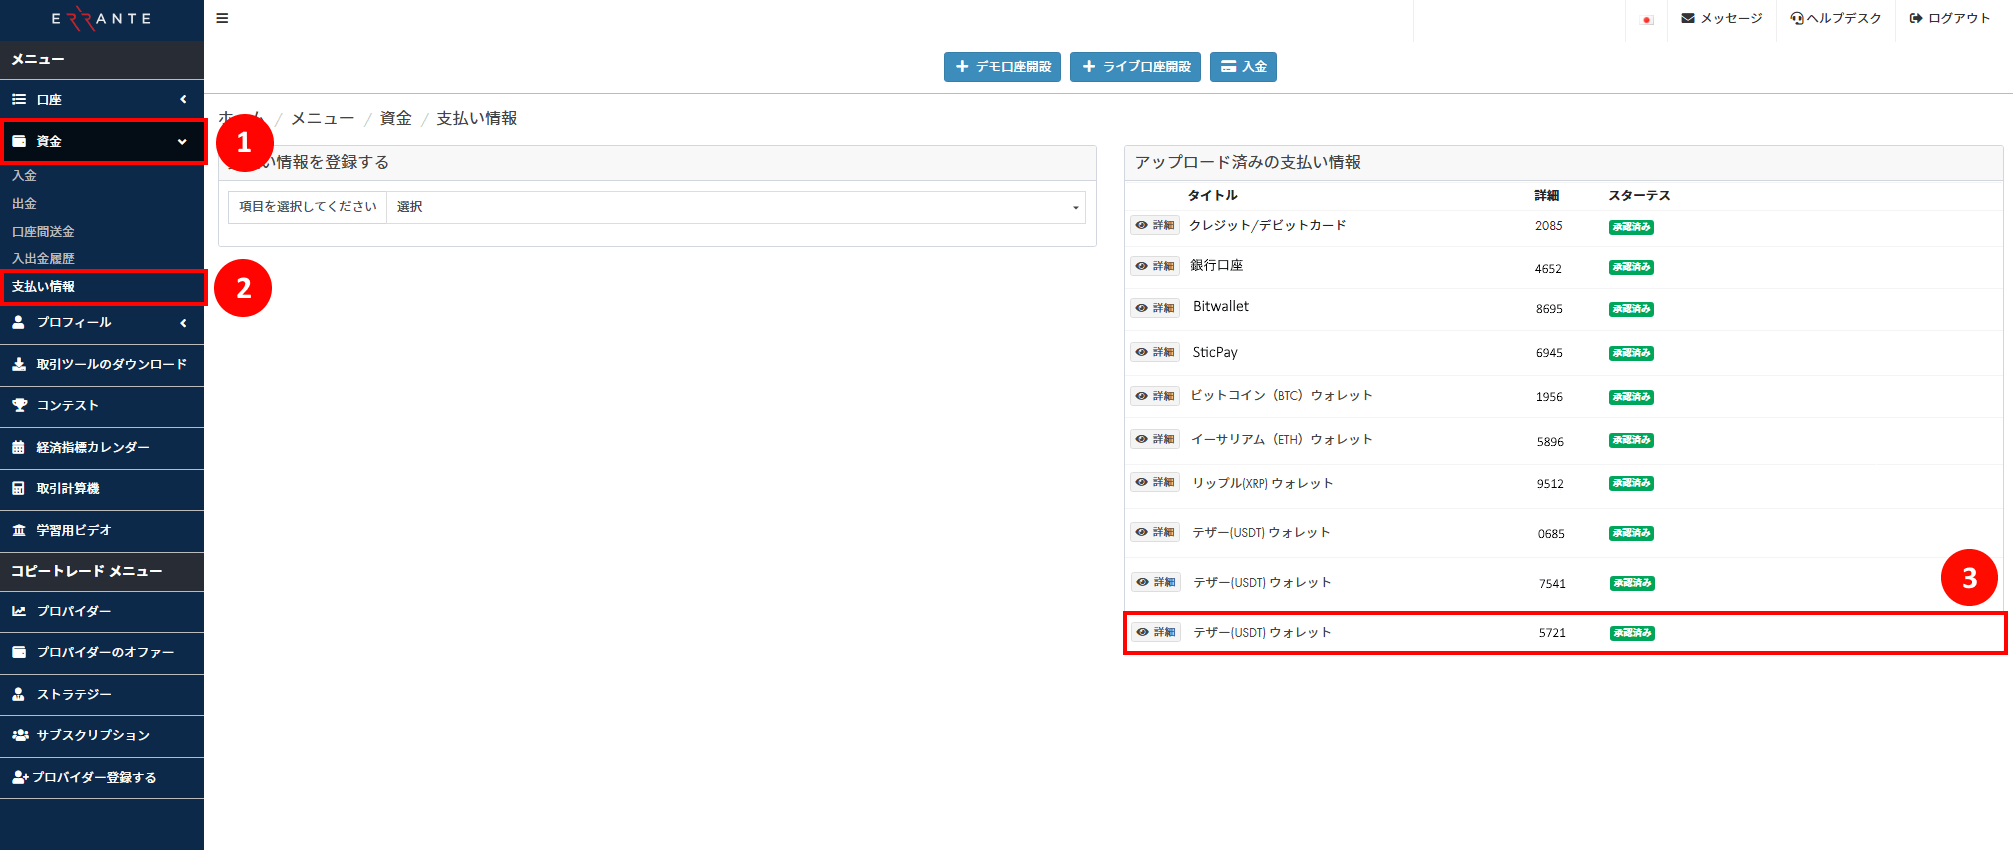The image size is (2013, 850).
Task: Collapse the 資金 sidebar menu
Action: point(101,141)
